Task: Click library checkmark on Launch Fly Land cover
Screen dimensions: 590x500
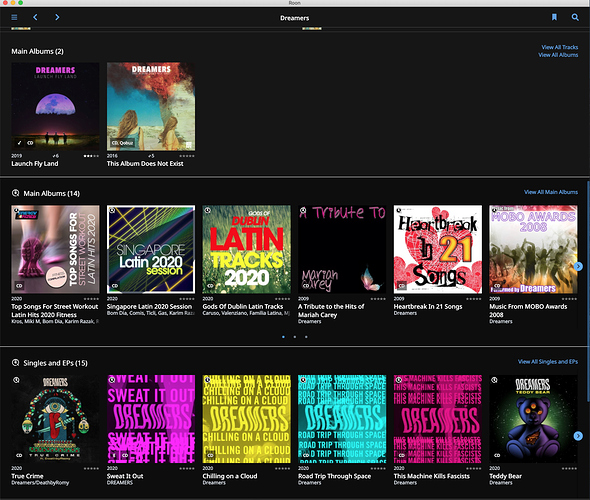Action: pos(19,143)
